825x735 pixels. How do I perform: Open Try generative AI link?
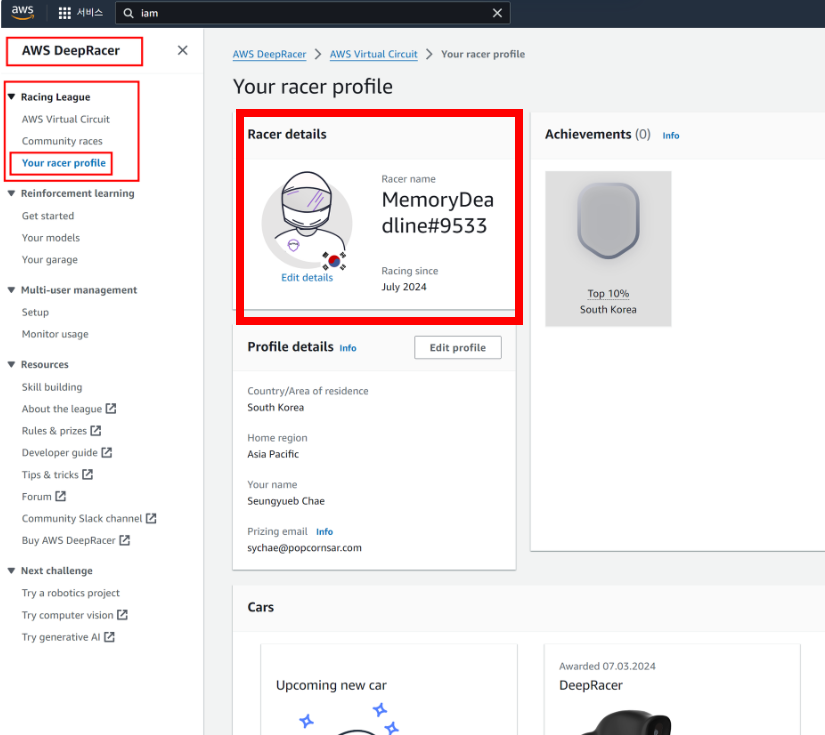[x=61, y=637]
